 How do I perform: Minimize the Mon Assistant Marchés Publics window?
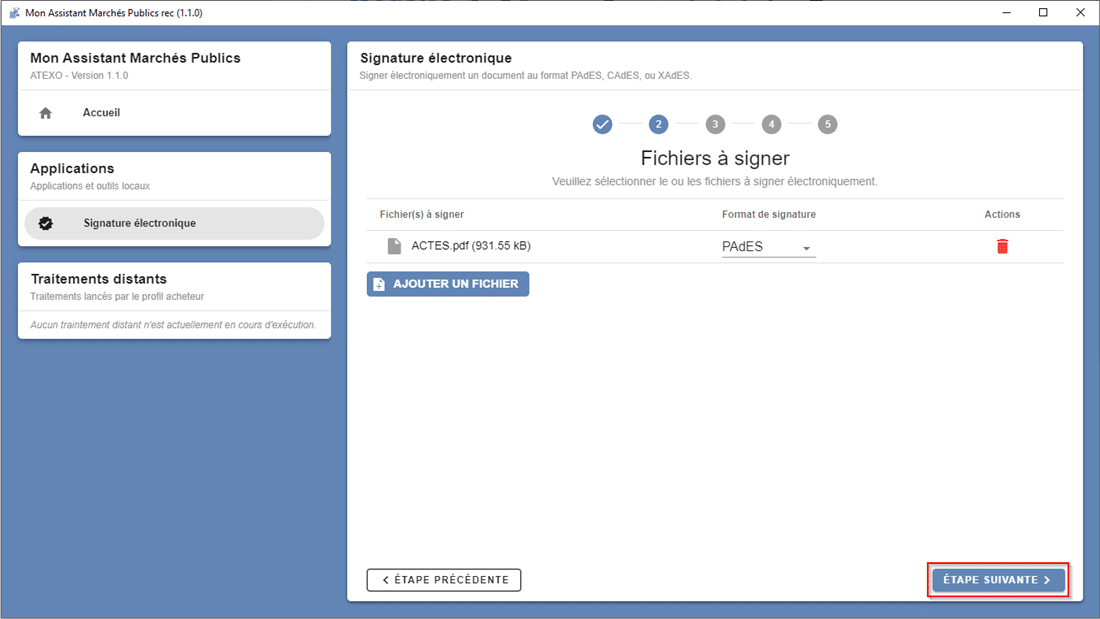[x=1007, y=13]
